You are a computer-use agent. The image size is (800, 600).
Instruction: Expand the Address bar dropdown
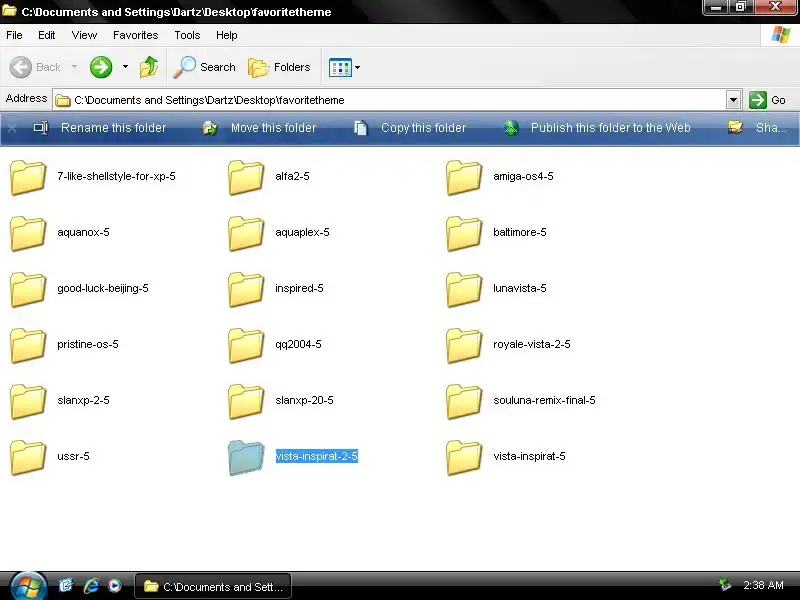[x=733, y=100]
